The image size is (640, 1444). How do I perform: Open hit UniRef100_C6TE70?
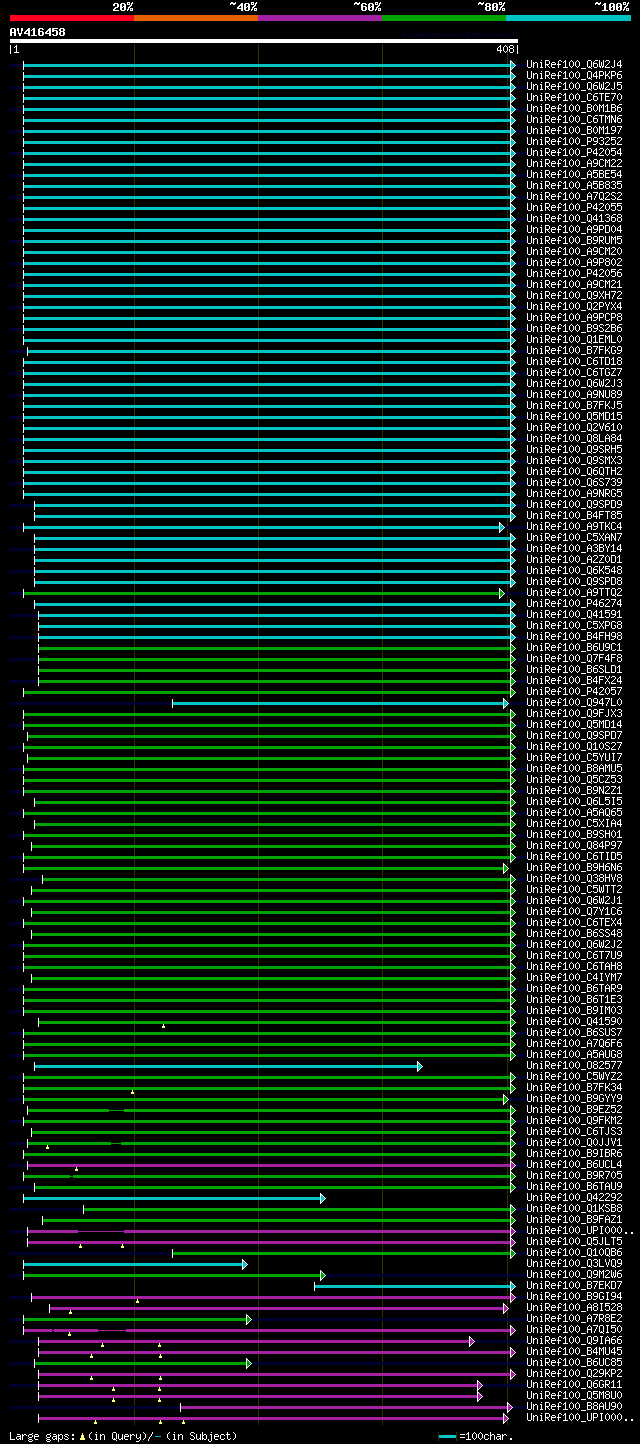[574, 98]
